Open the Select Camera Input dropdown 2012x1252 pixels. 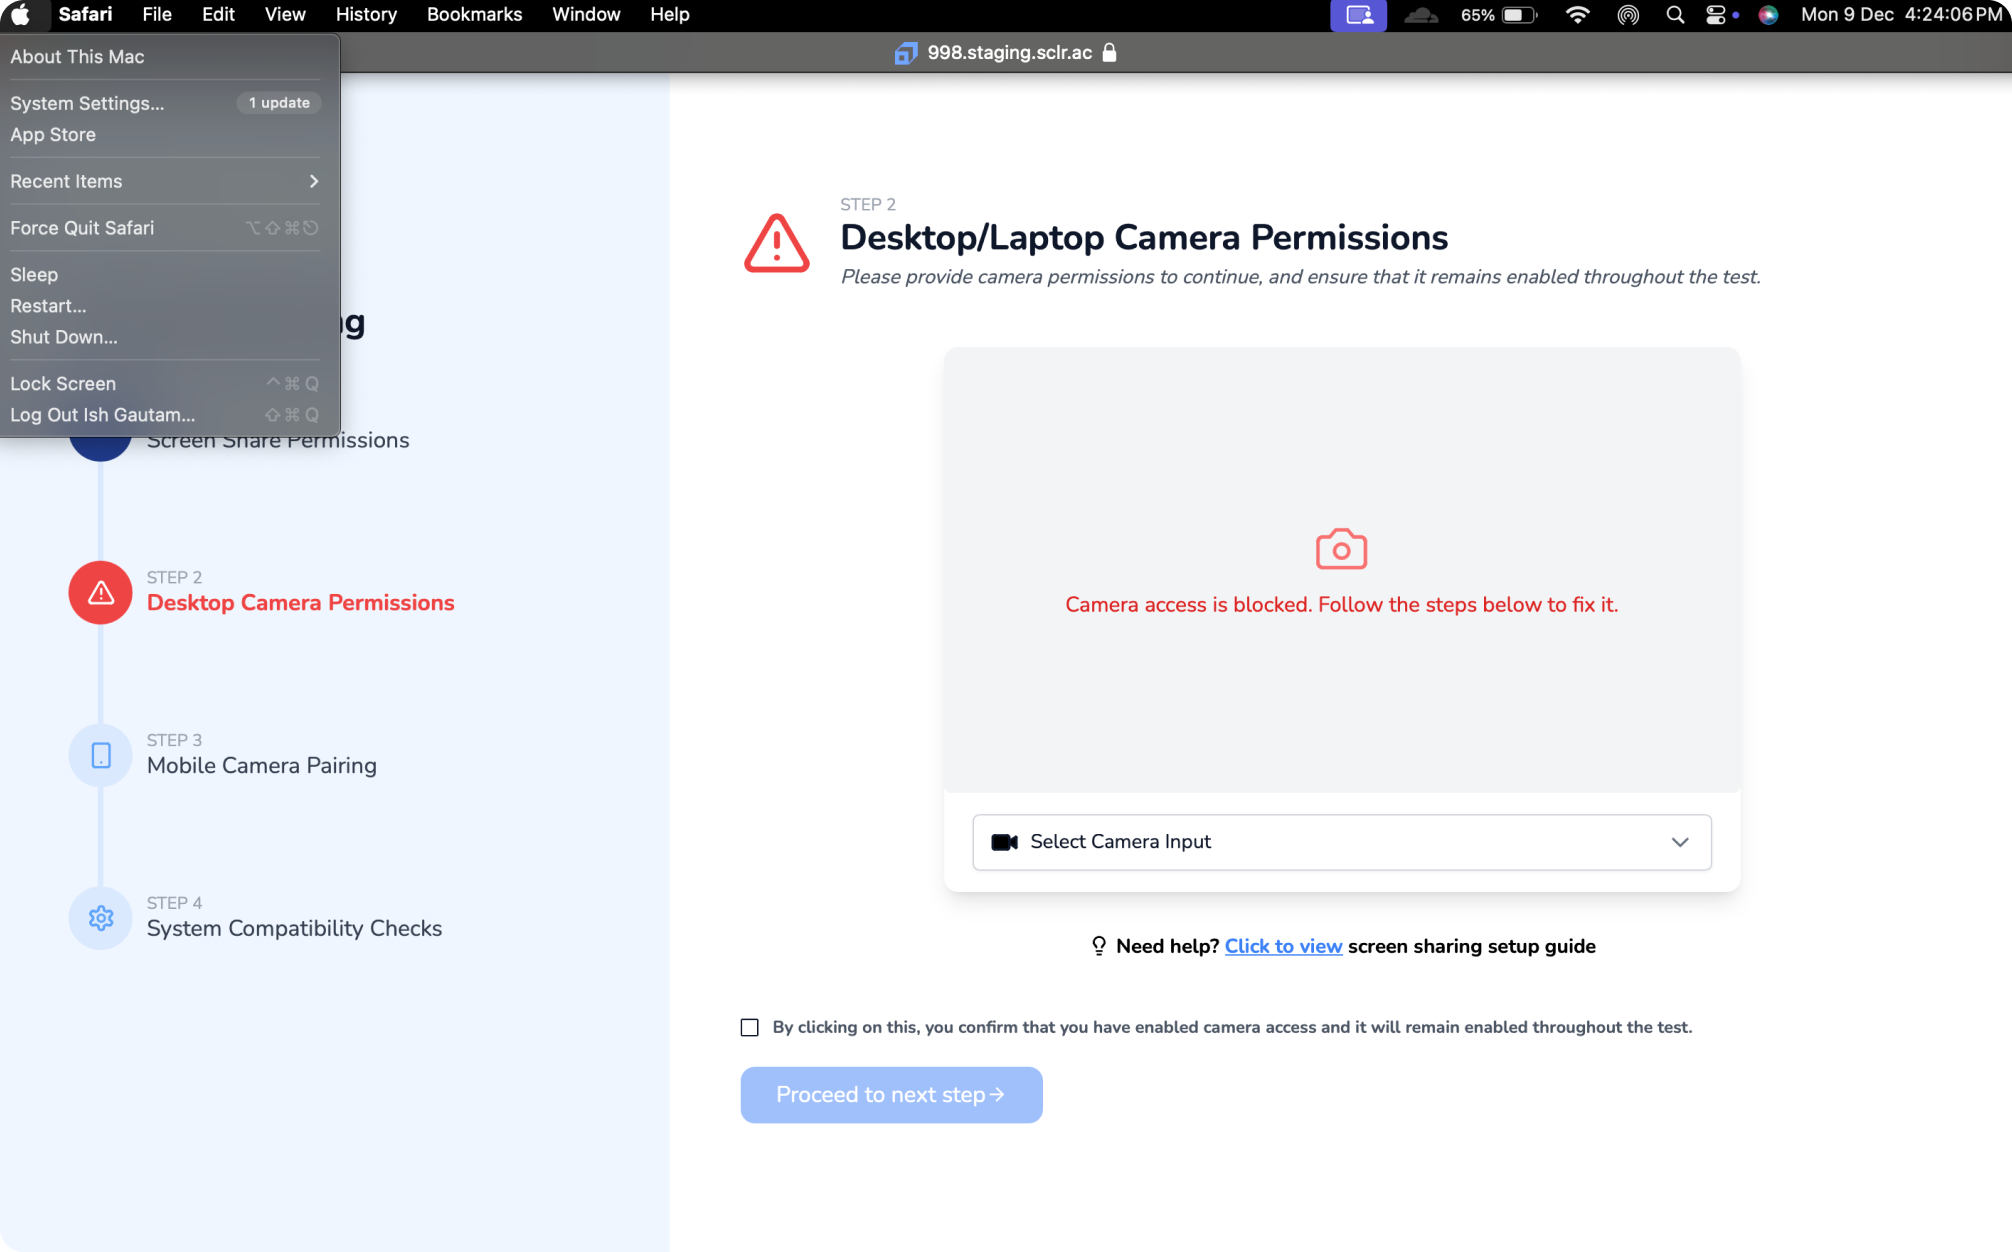pyautogui.click(x=1341, y=842)
